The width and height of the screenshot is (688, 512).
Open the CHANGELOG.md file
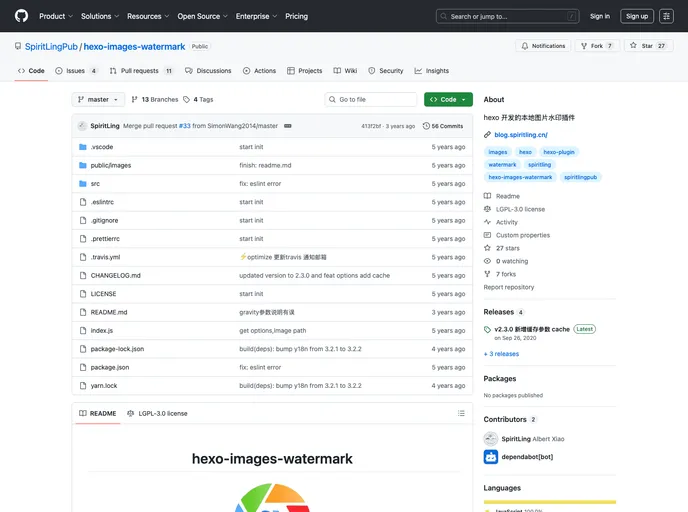(x=115, y=276)
